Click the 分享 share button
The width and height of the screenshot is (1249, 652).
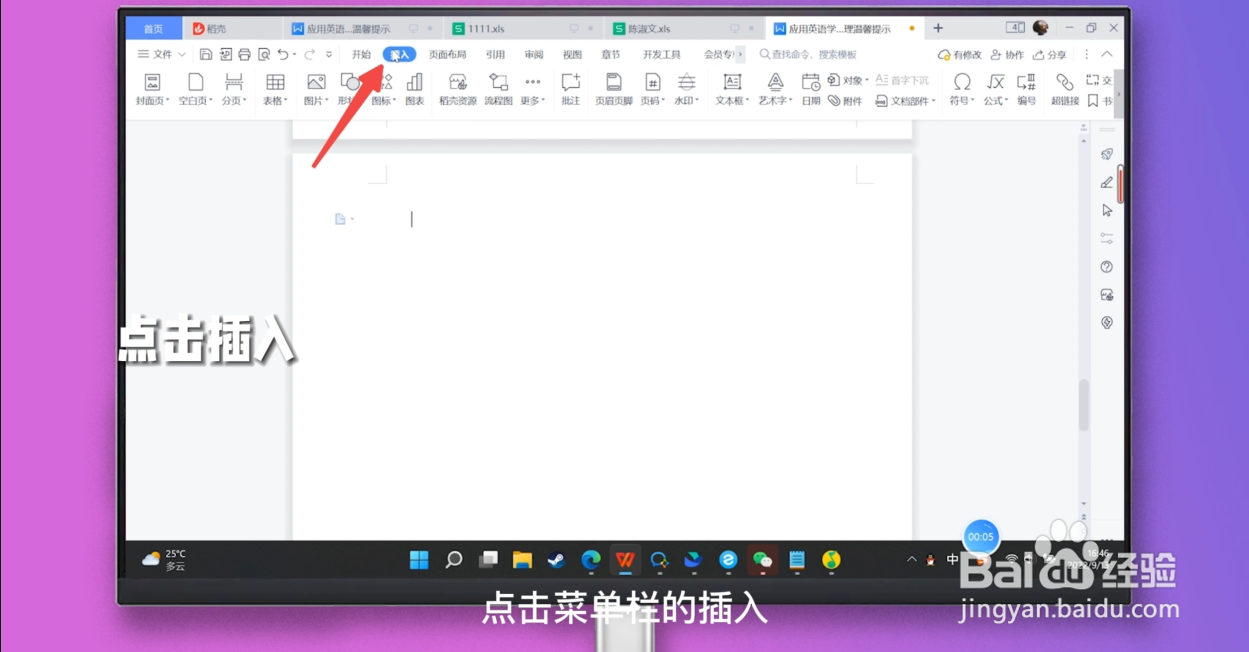click(1052, 54)
